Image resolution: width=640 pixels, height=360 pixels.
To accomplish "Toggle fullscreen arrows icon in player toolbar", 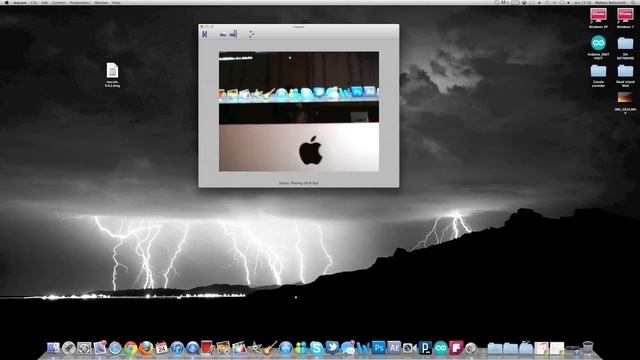I will (252, 34).
